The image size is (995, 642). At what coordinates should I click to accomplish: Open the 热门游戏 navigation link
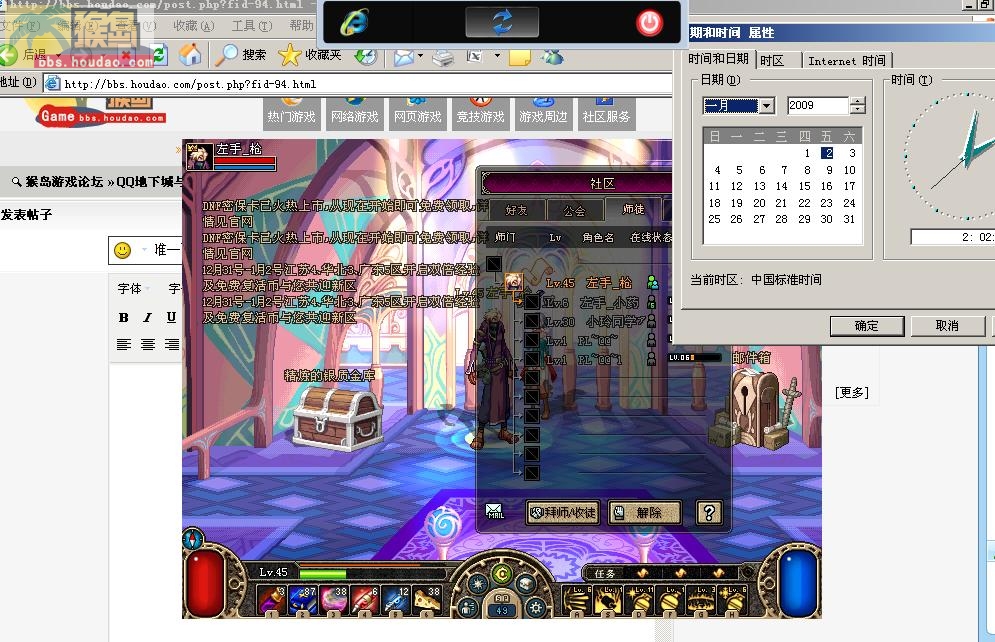(x=291, y=115)
